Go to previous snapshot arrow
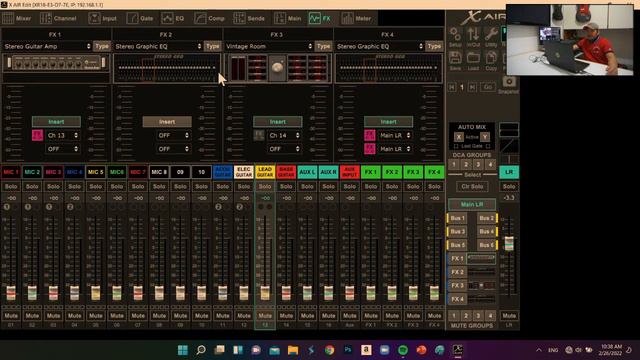Image resolution: width=640 pixels, height=360 pixels. [452, 87]
